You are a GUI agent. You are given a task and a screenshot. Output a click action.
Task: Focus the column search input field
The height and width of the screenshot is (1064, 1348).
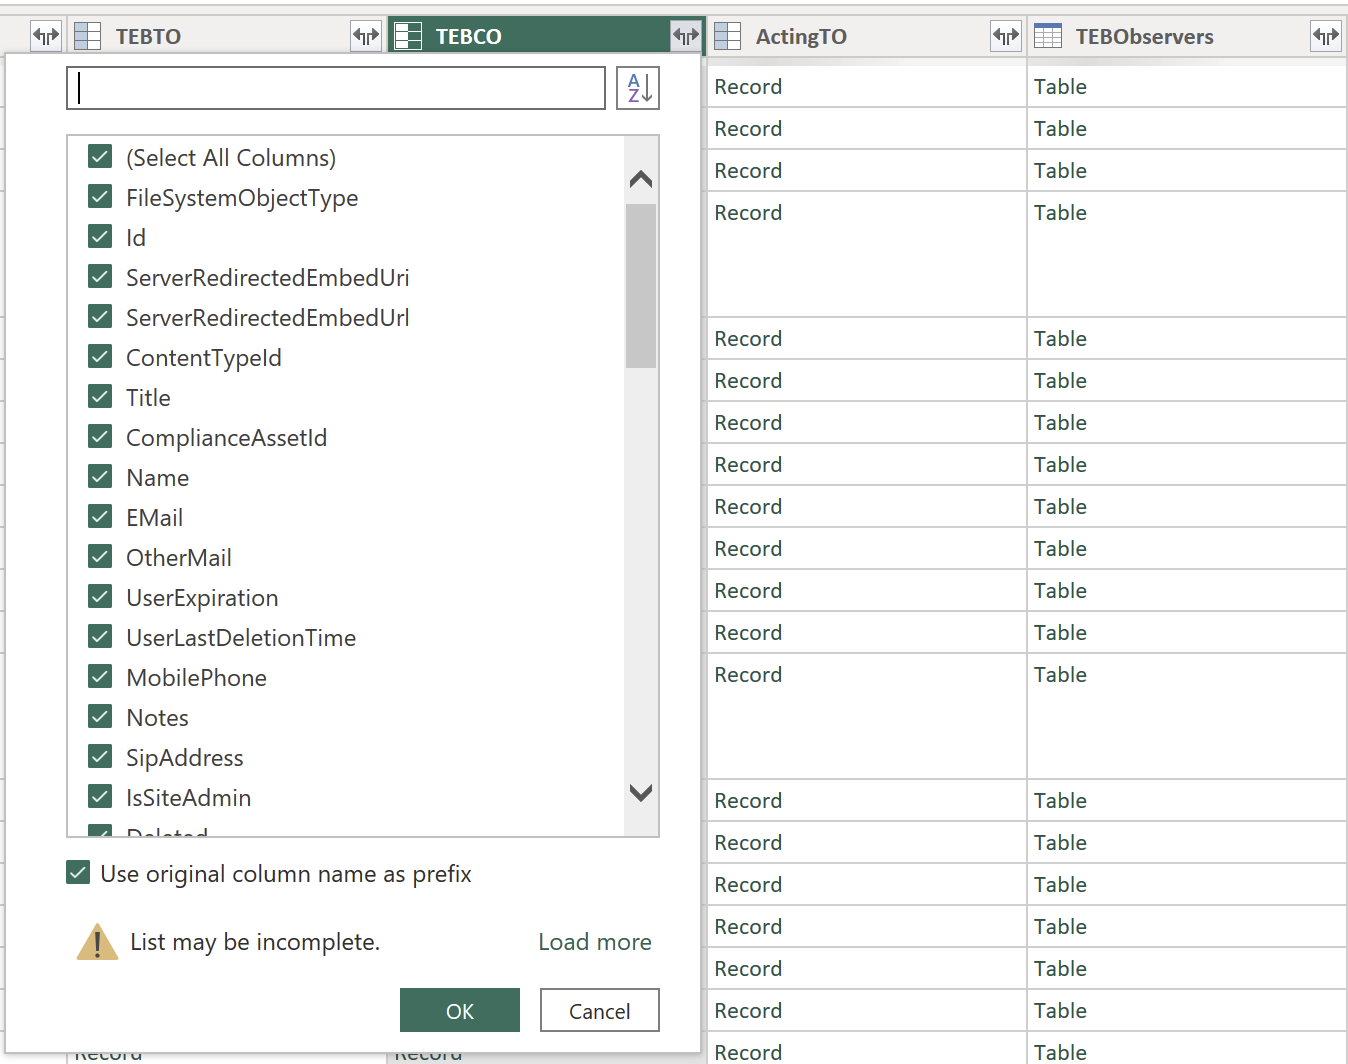tap(336, 88)
